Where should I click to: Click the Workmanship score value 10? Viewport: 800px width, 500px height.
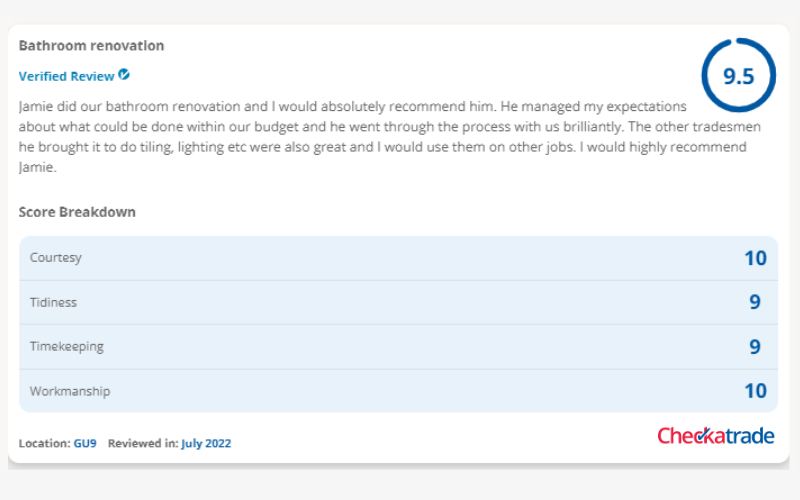[755, 391]
